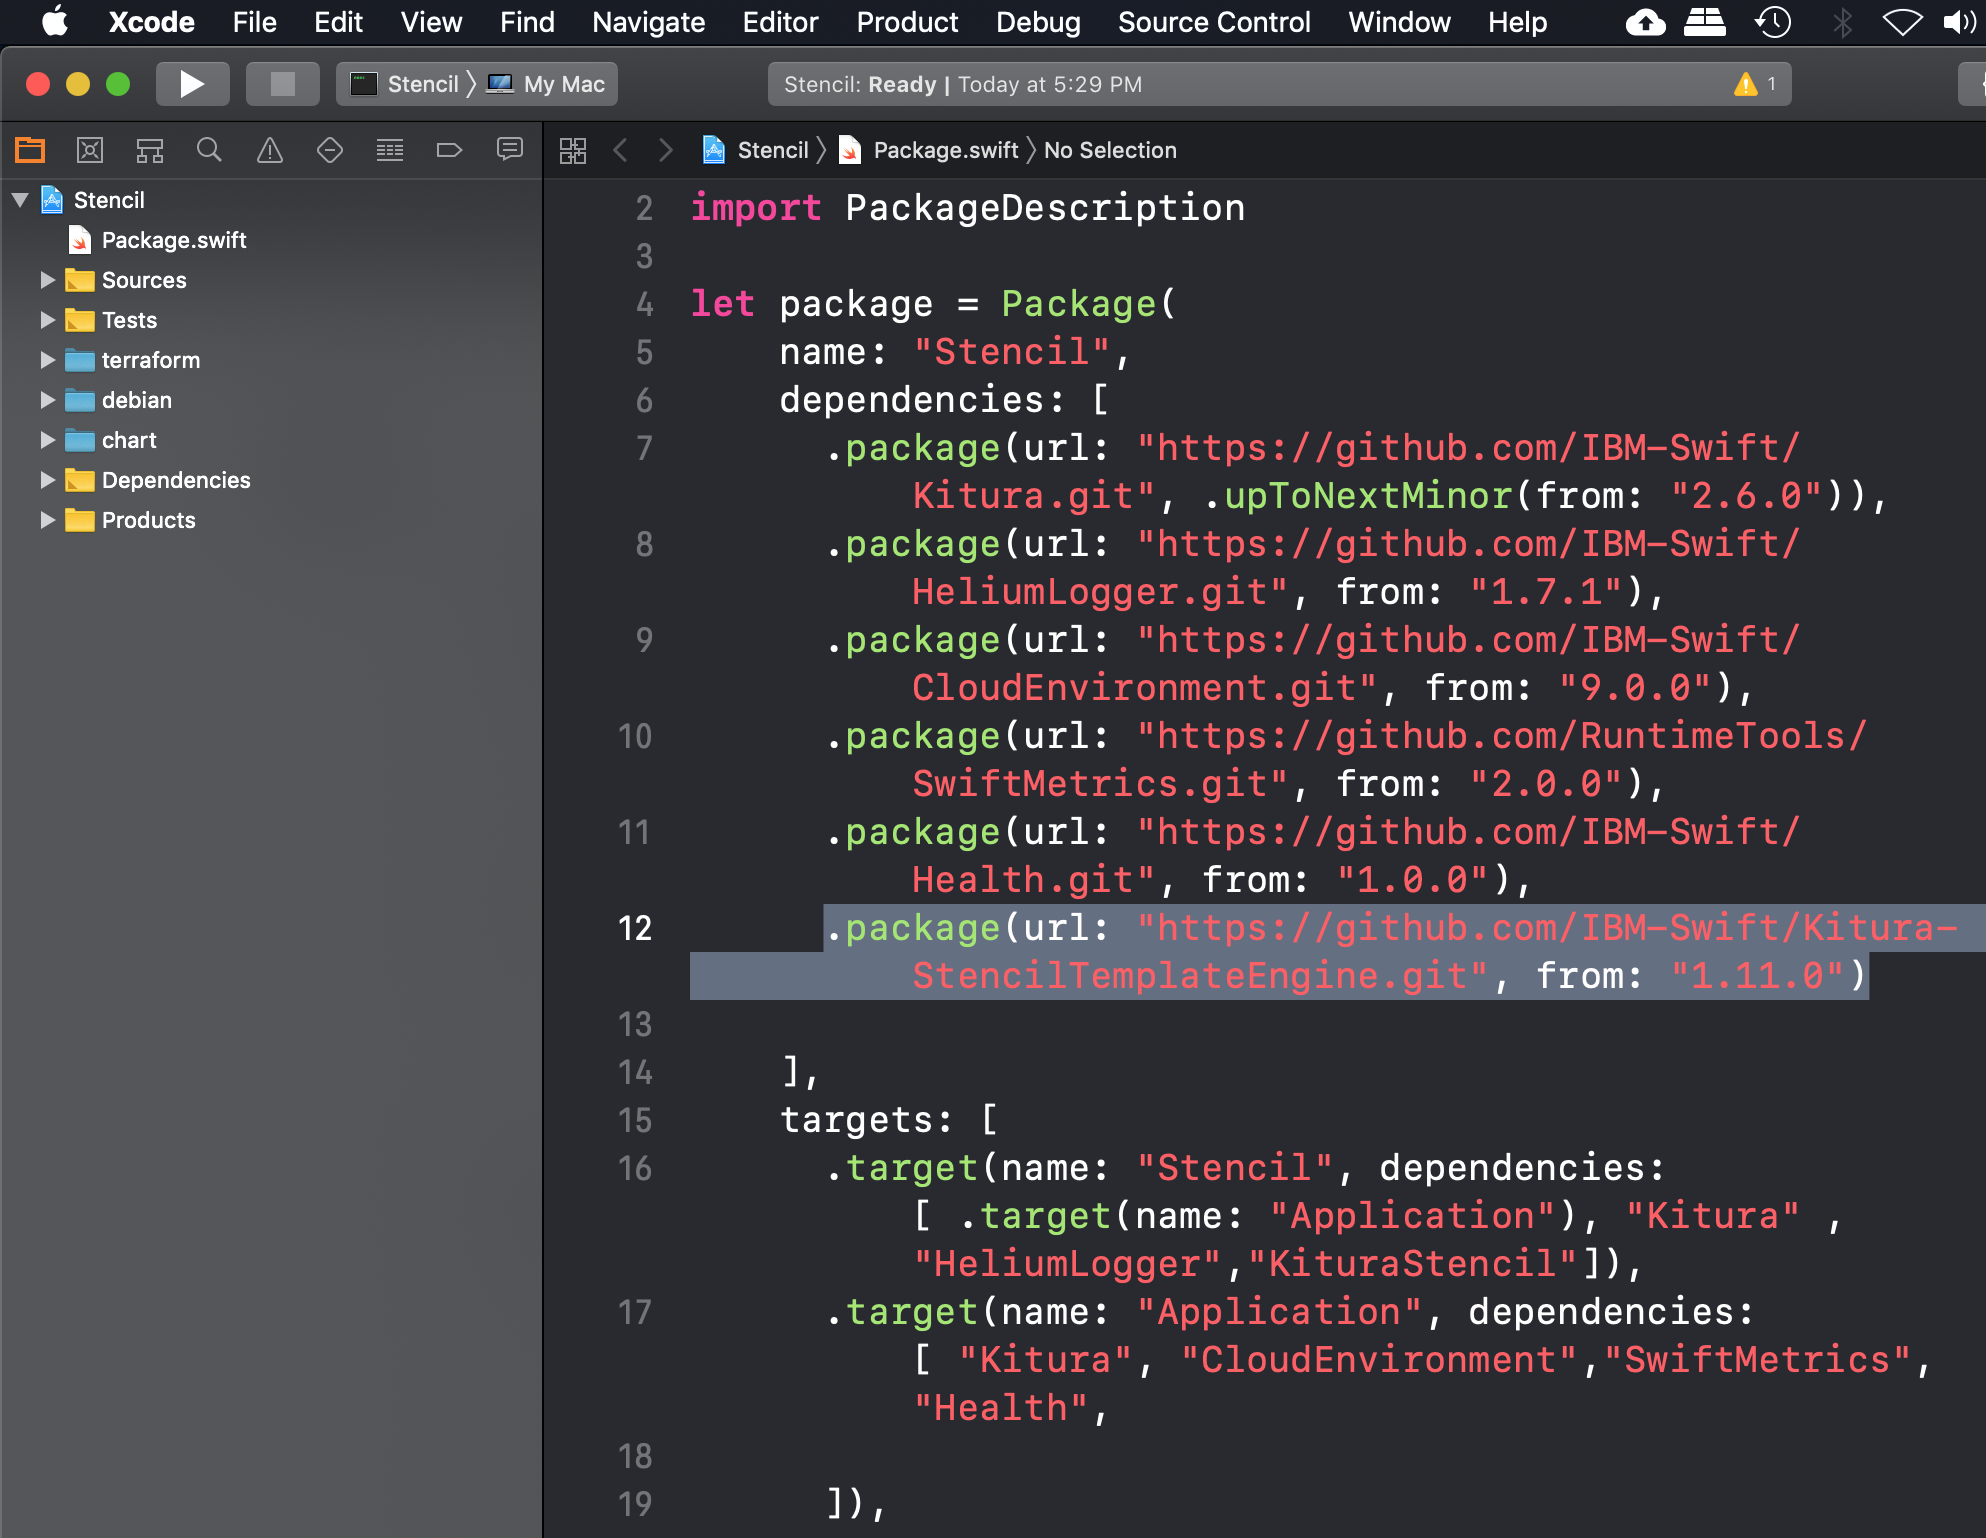
Task: Open the Source Control menu
Action: 1214,22
